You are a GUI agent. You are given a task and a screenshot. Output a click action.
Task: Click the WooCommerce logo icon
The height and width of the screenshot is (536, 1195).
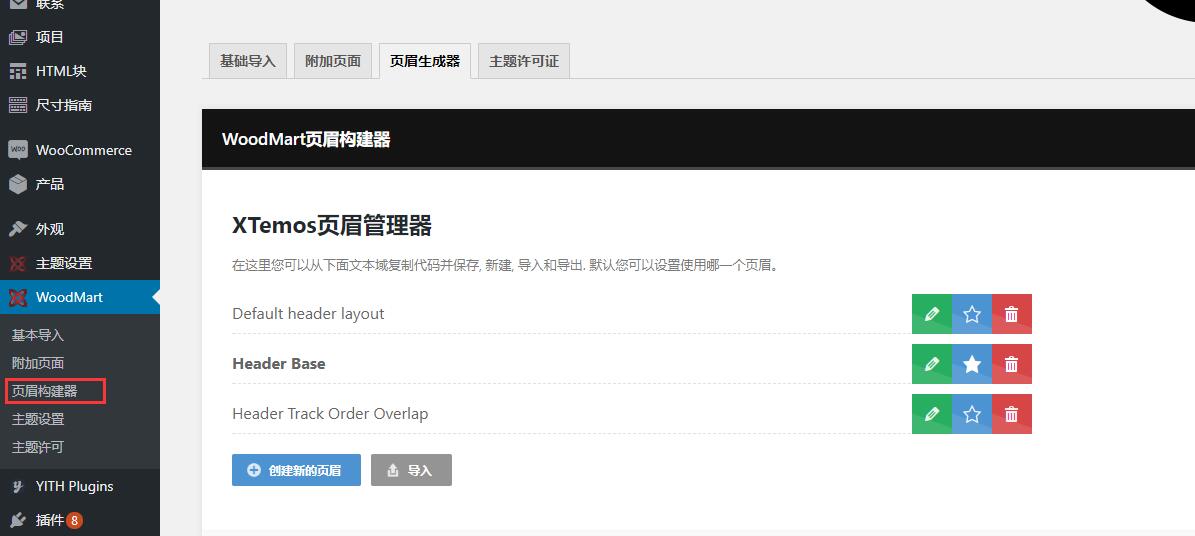18,149
